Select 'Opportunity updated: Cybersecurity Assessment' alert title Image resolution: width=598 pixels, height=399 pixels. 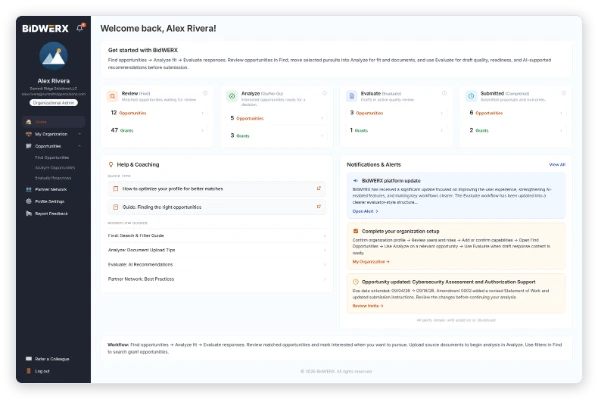(x=448, y=282)
